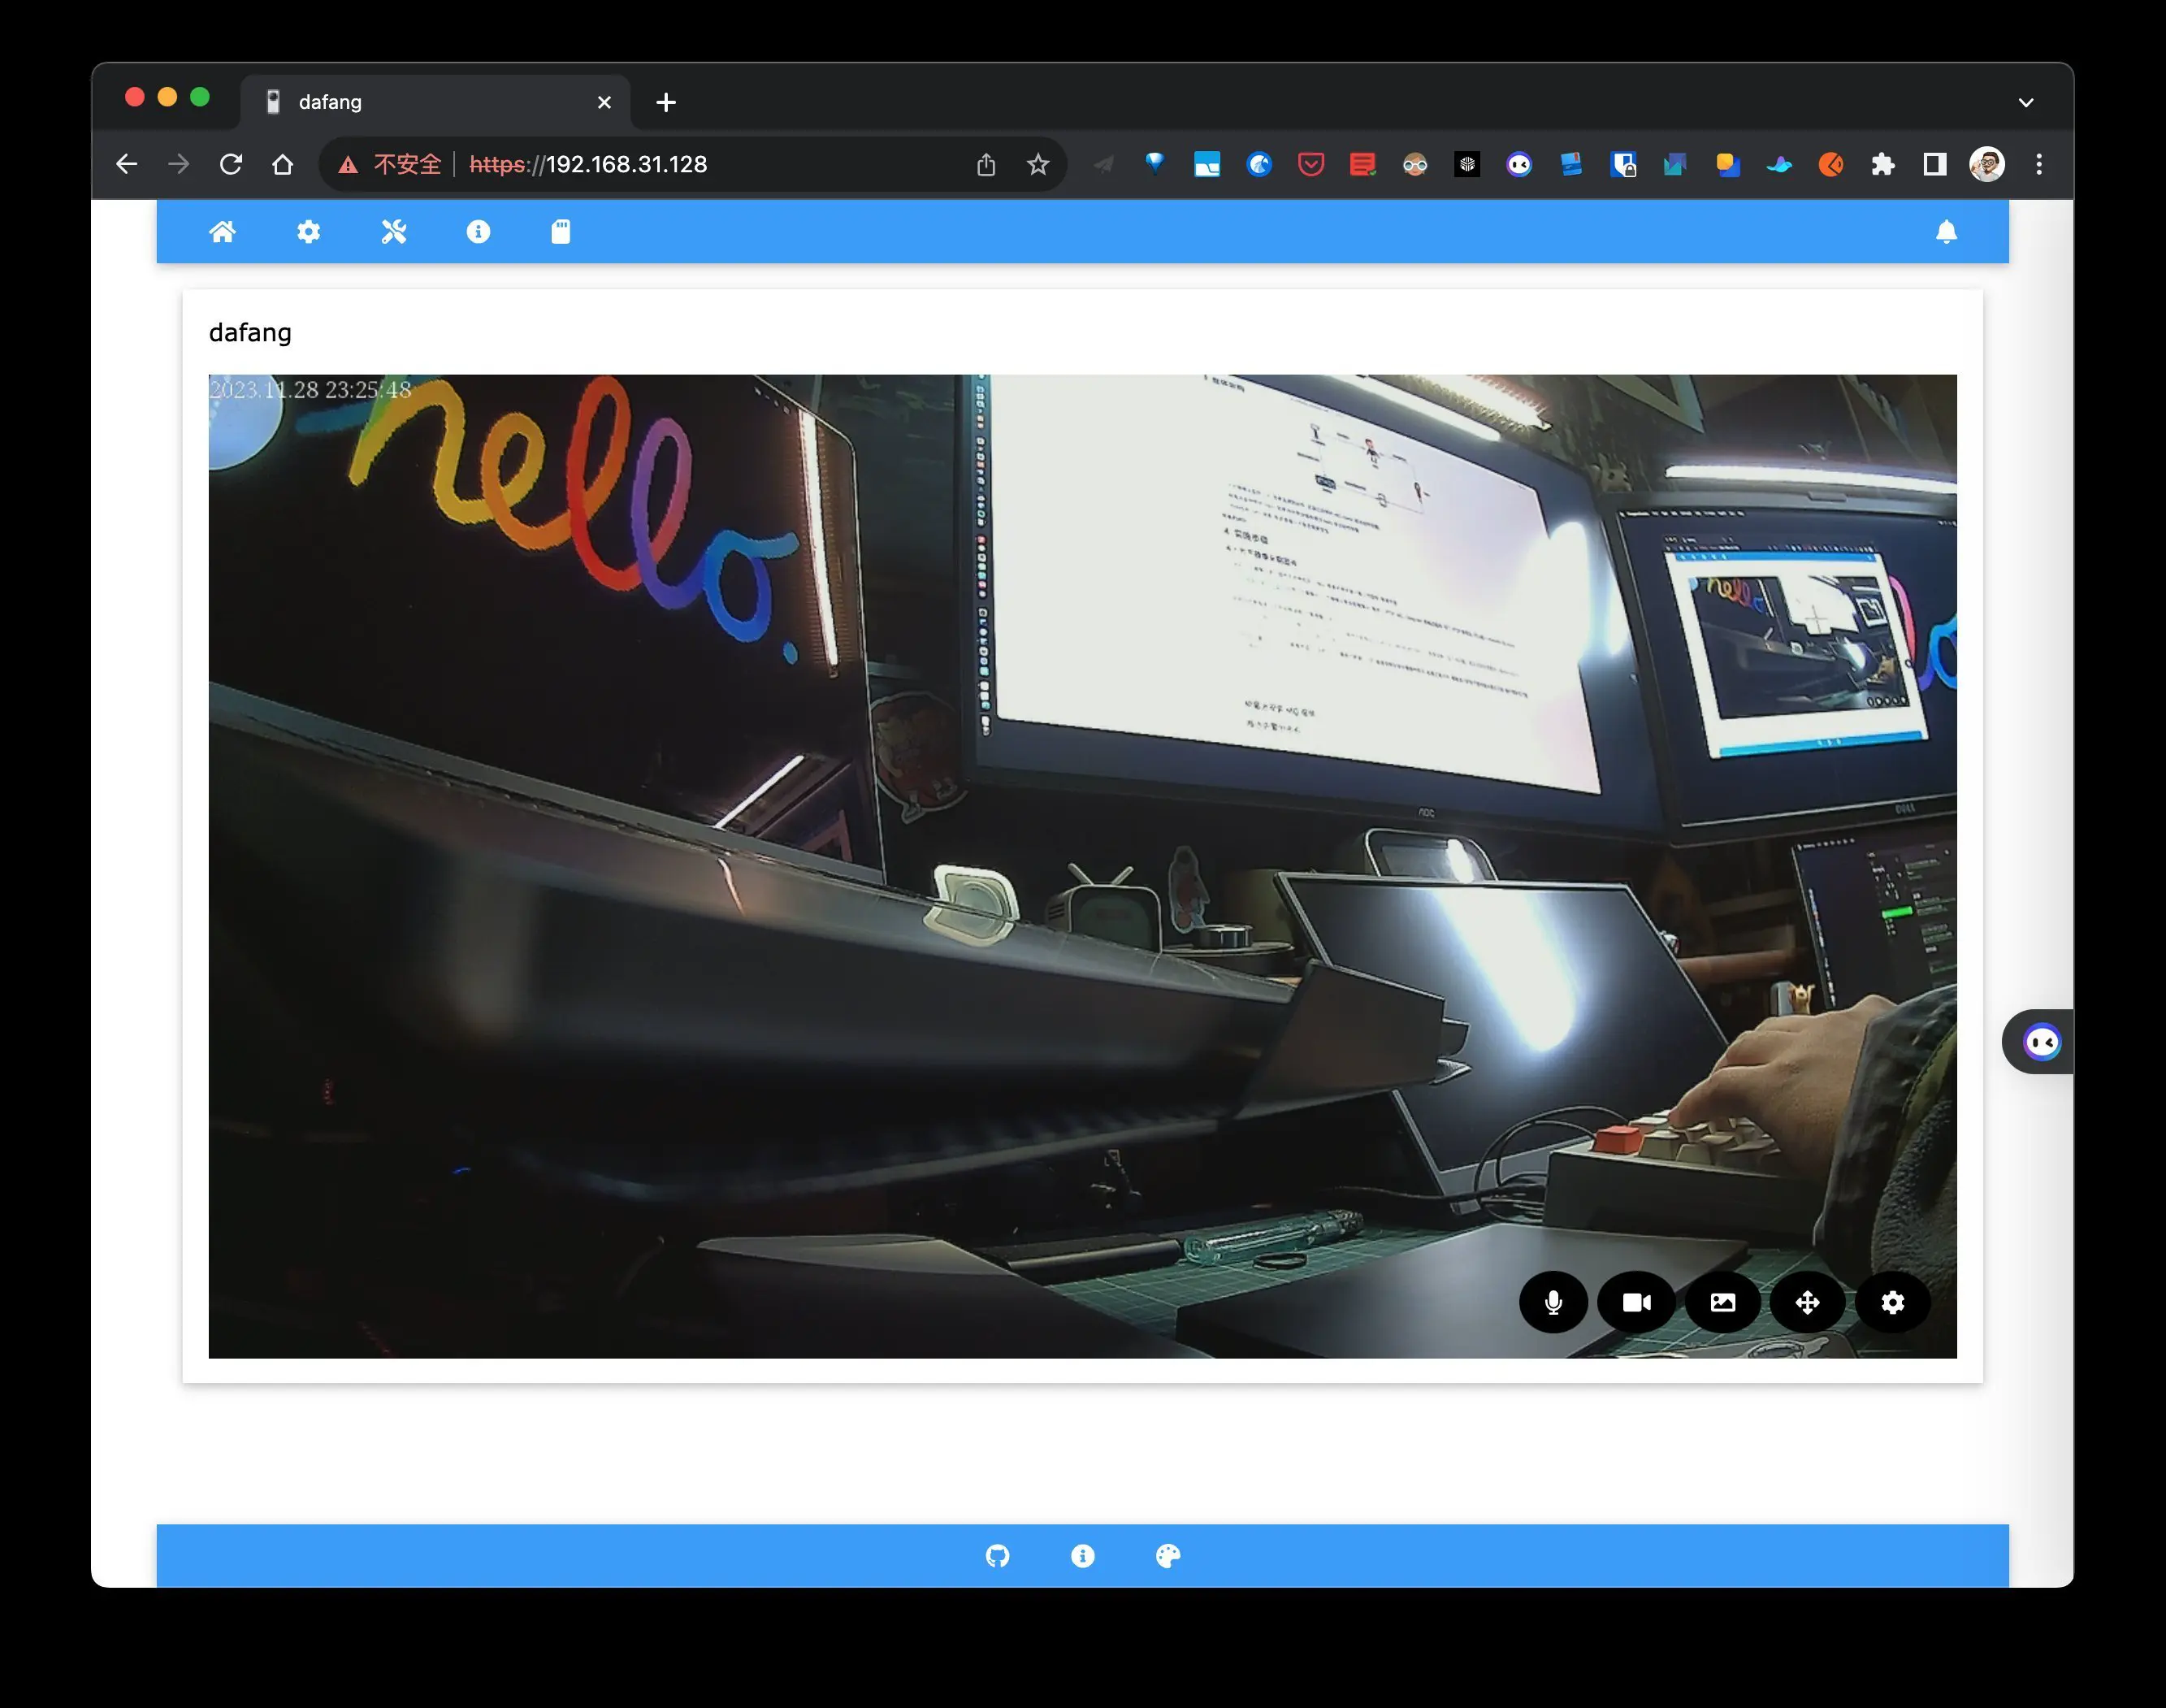This screenshot has height=1708, width=2166.
Task: Open Chrome three-dot menu
Action: tap(2038, 164)
